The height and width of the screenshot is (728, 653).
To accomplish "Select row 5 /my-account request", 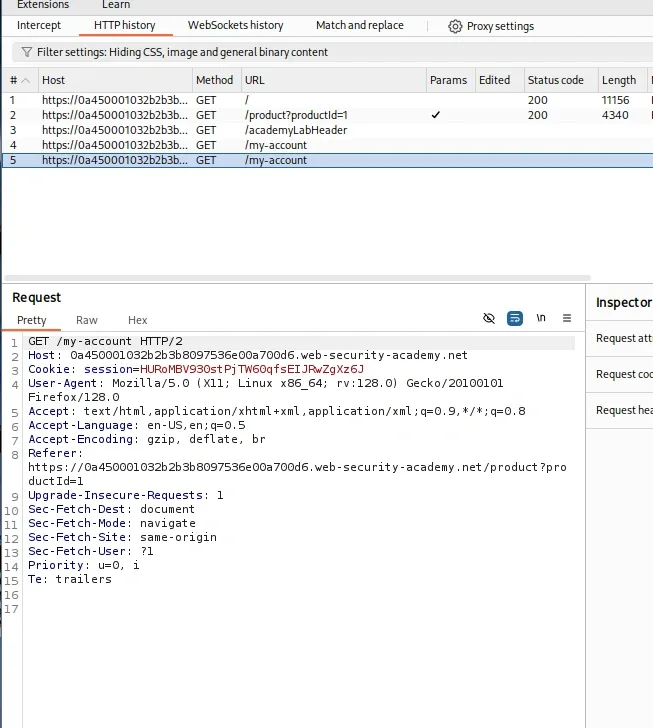I will tap(327, 160).
